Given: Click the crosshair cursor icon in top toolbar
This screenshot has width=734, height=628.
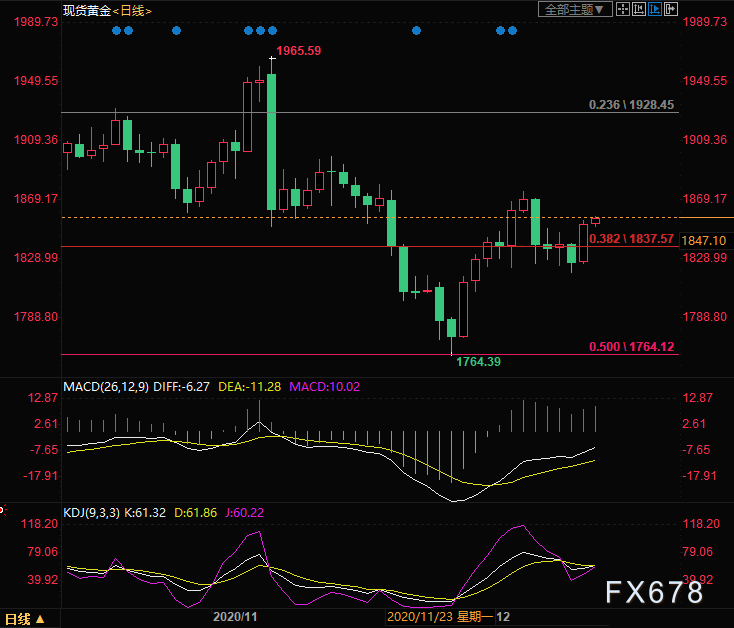Looking at the screenshot, I should pos(622,9).
